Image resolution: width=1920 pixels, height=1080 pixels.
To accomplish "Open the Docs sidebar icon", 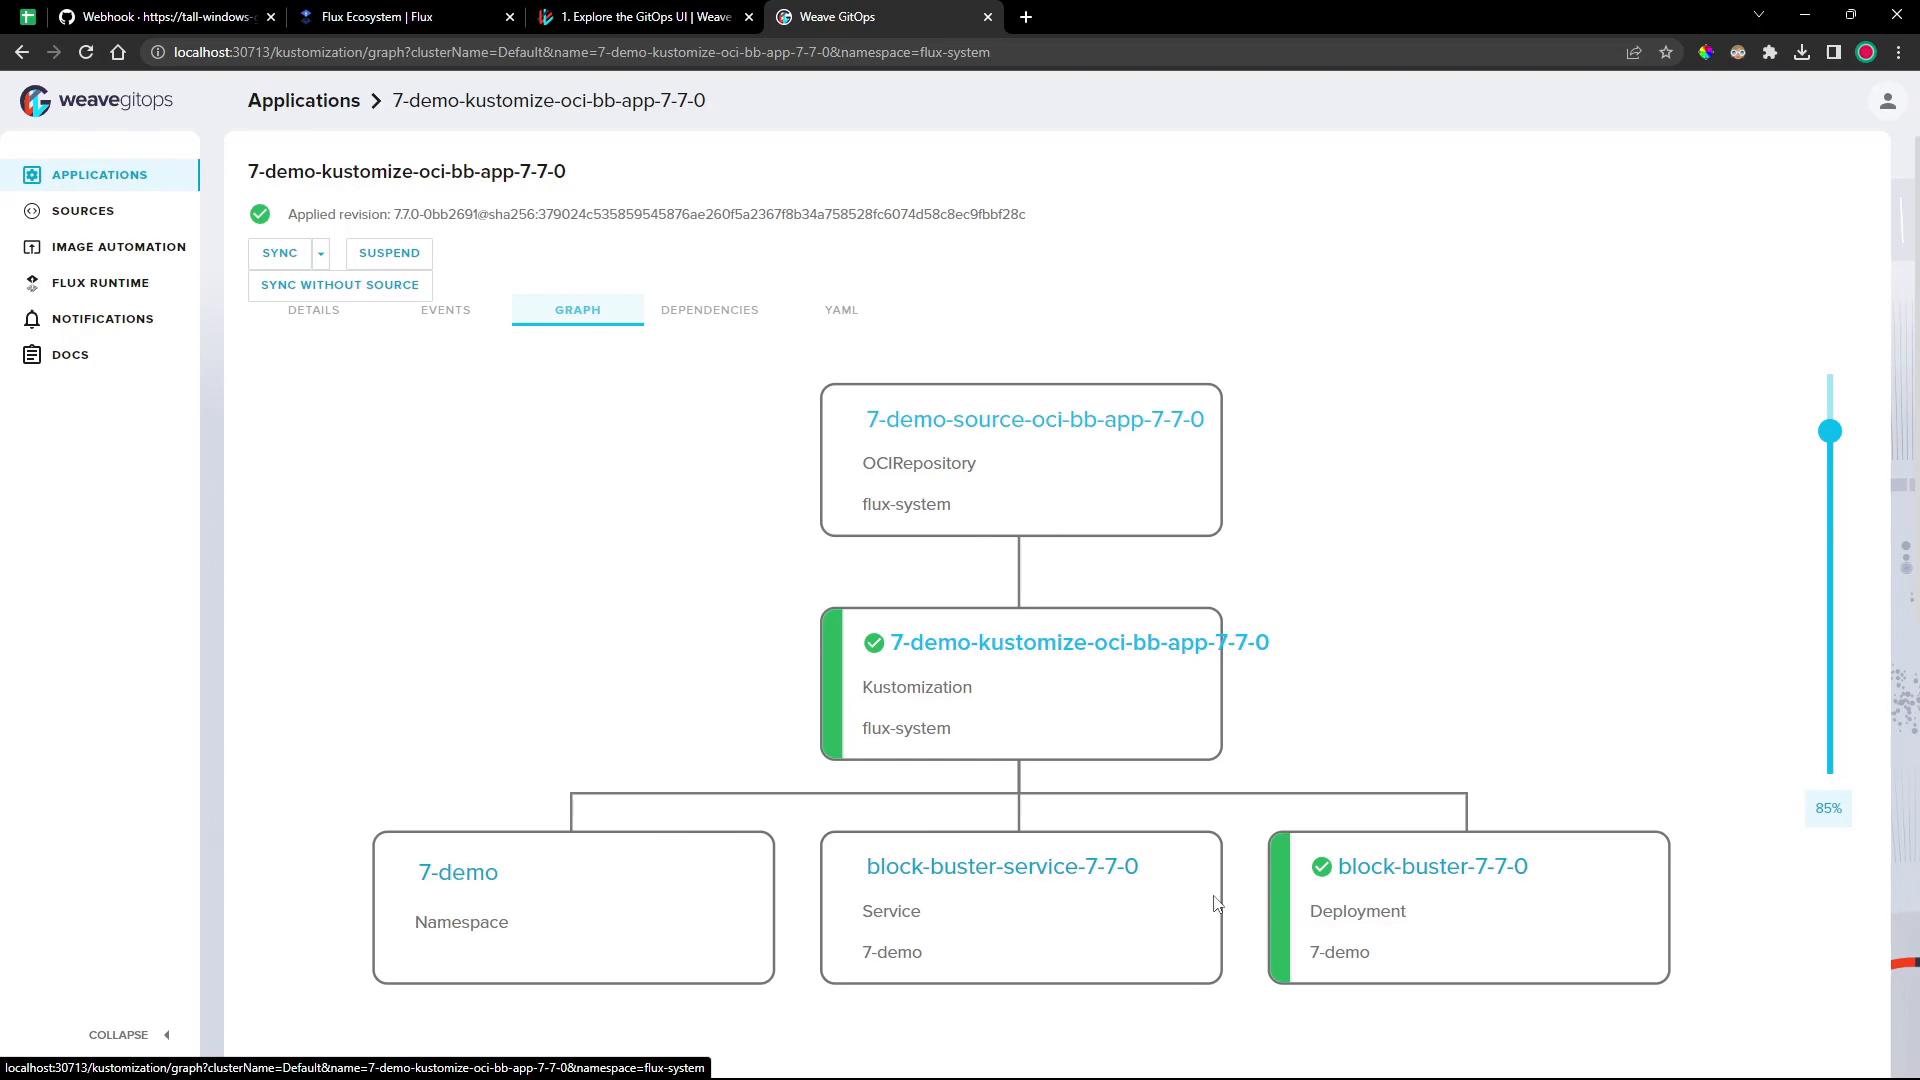I will (32, 355).
